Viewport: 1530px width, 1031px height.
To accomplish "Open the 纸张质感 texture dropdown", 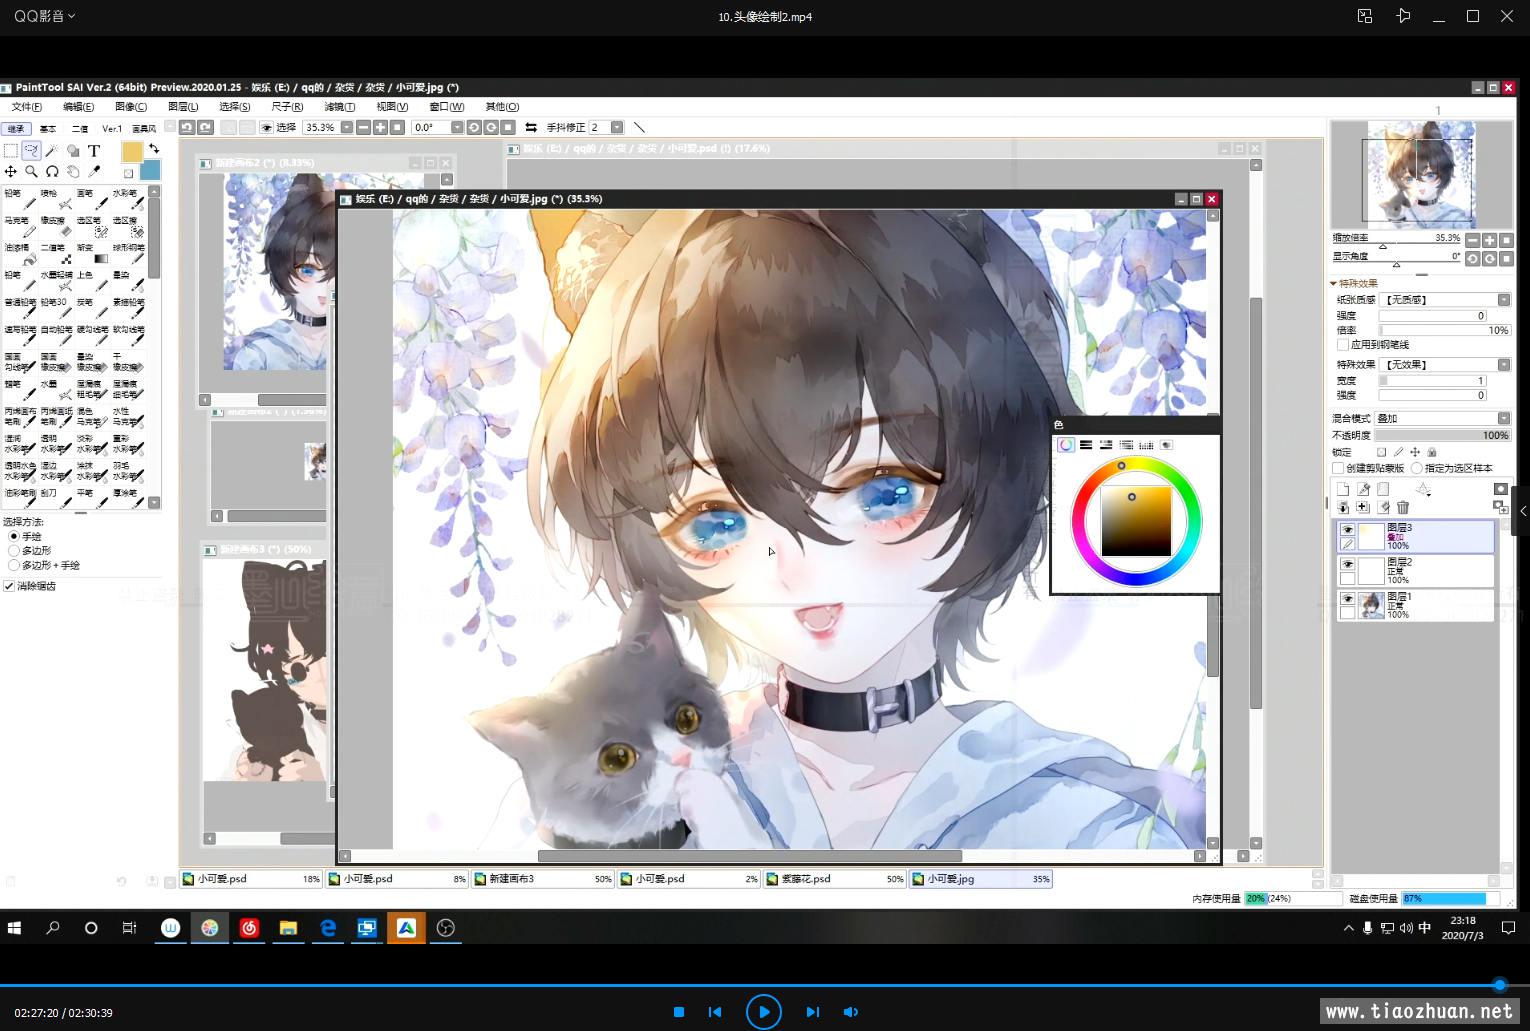I will tap(1503, 300).
